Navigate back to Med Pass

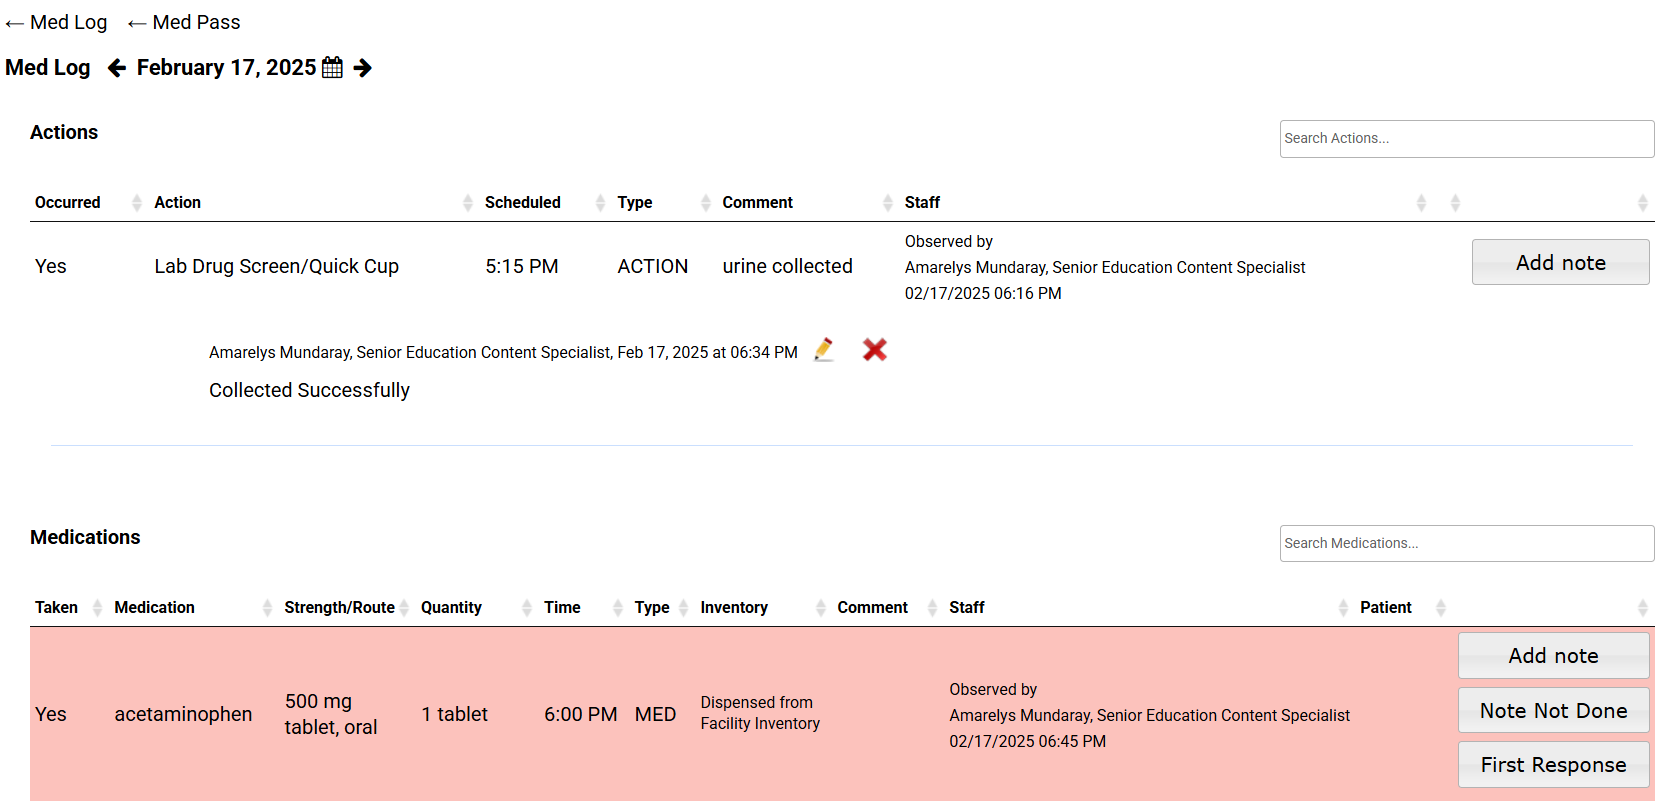click(185, 23)
